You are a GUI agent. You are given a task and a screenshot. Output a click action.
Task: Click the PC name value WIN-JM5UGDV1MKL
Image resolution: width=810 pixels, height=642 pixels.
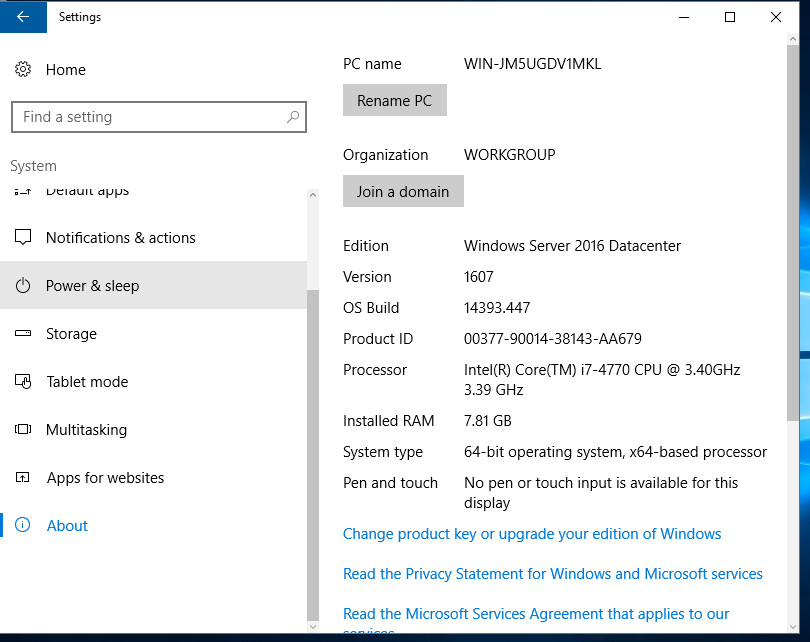coord(533,64)
